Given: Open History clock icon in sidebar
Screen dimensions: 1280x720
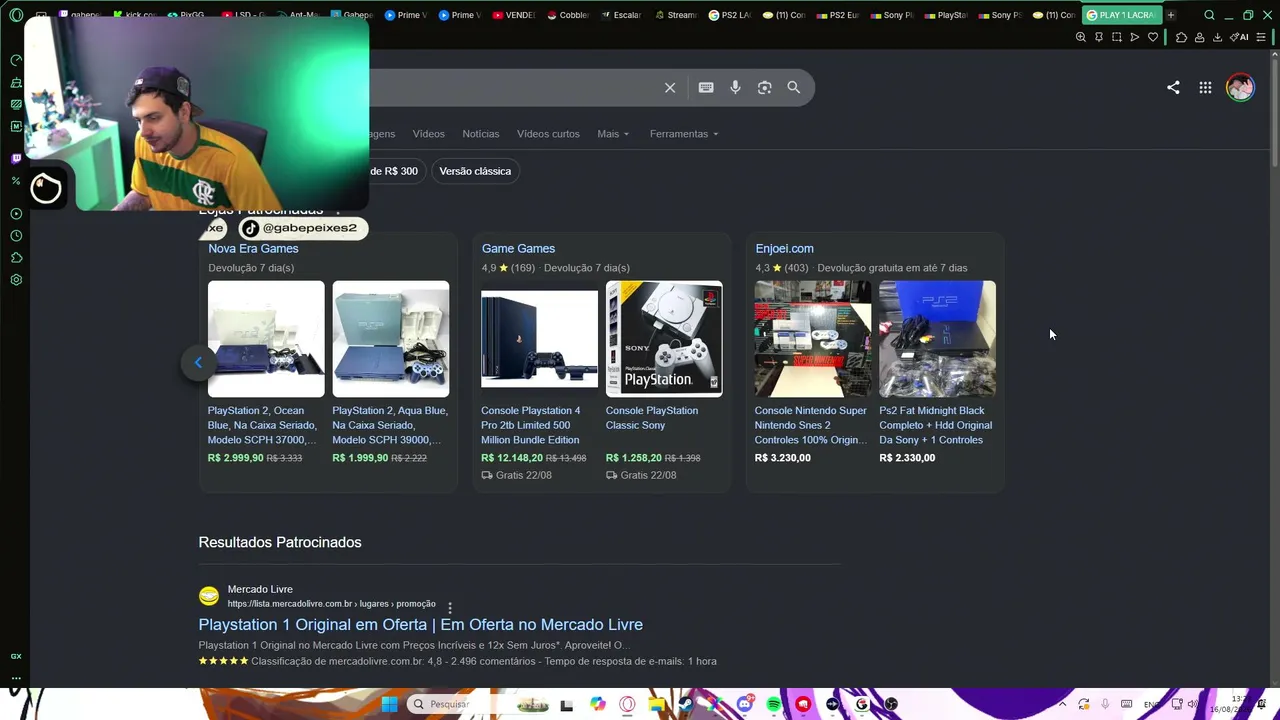Looking at the screenshot, I should pyautogui.click(x=16, y=236).
